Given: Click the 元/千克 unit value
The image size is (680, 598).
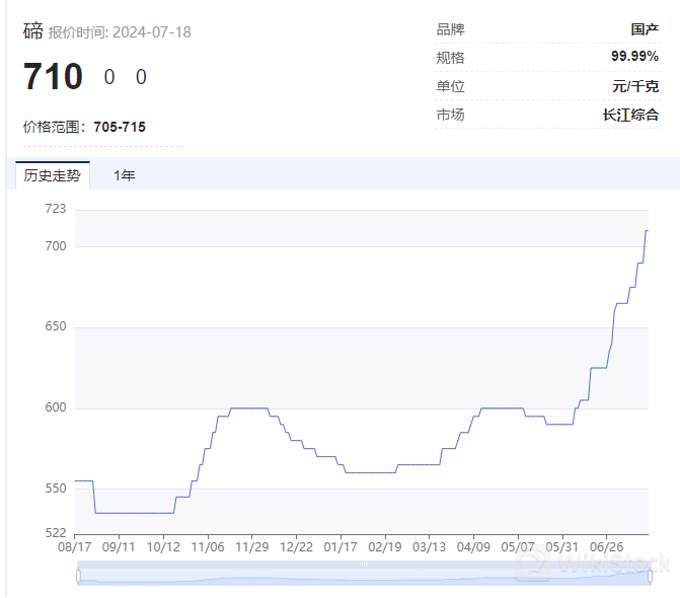Looking at the screenshot, I should [636, 86].
